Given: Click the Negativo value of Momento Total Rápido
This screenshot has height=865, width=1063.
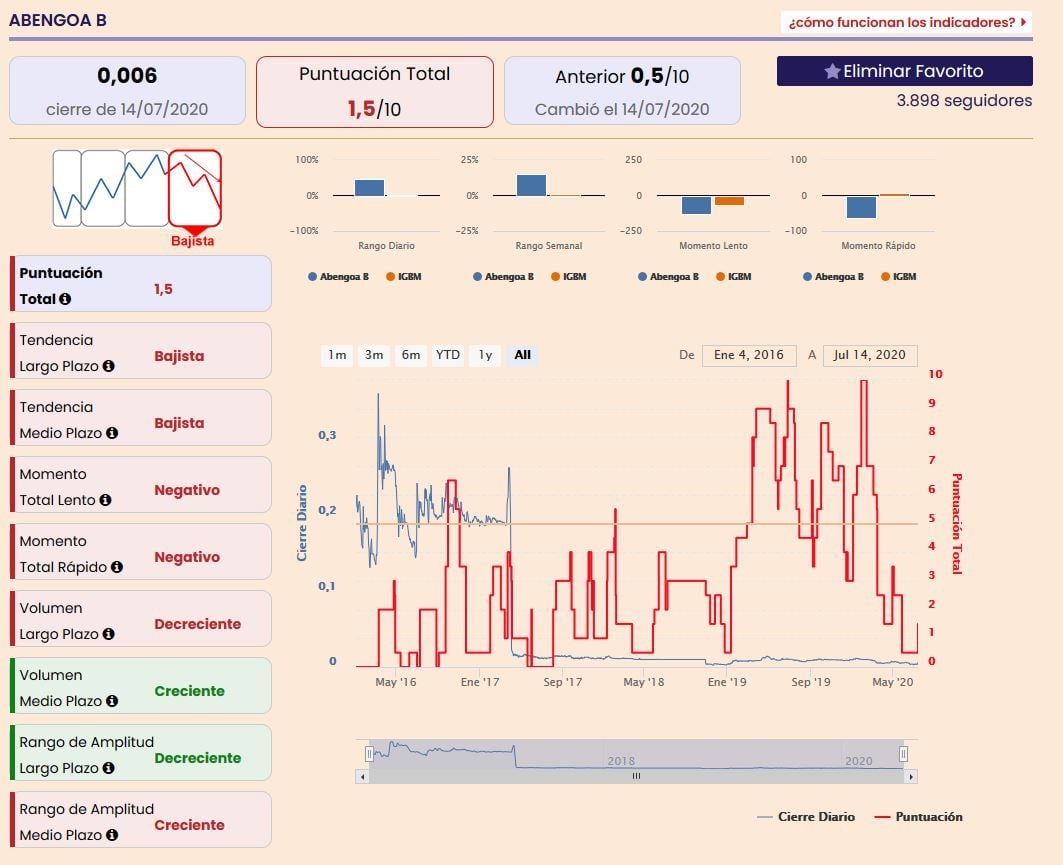Looking at the screenshot, I should (187, 557).
